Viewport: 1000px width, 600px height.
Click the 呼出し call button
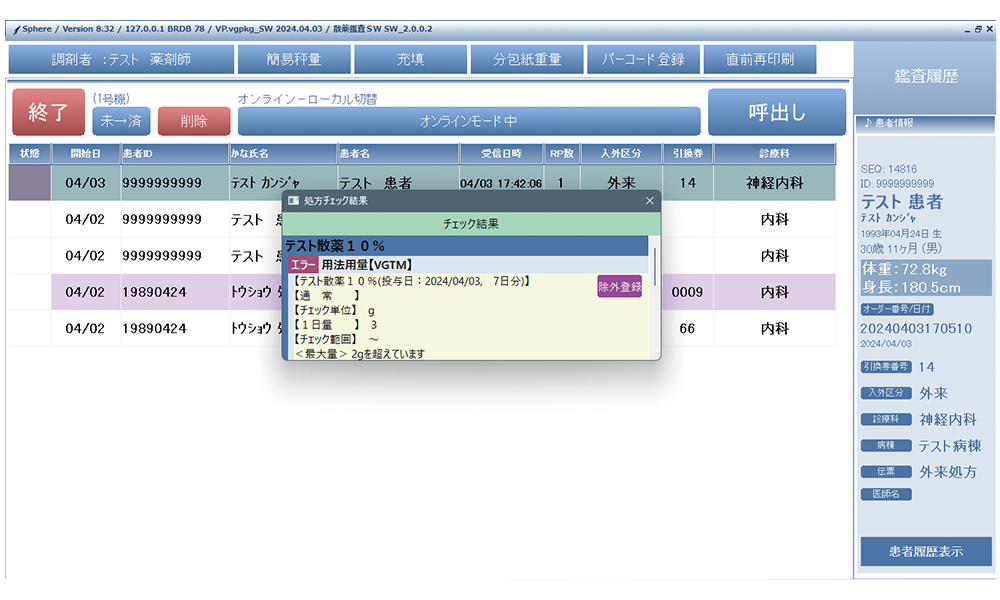777,112
